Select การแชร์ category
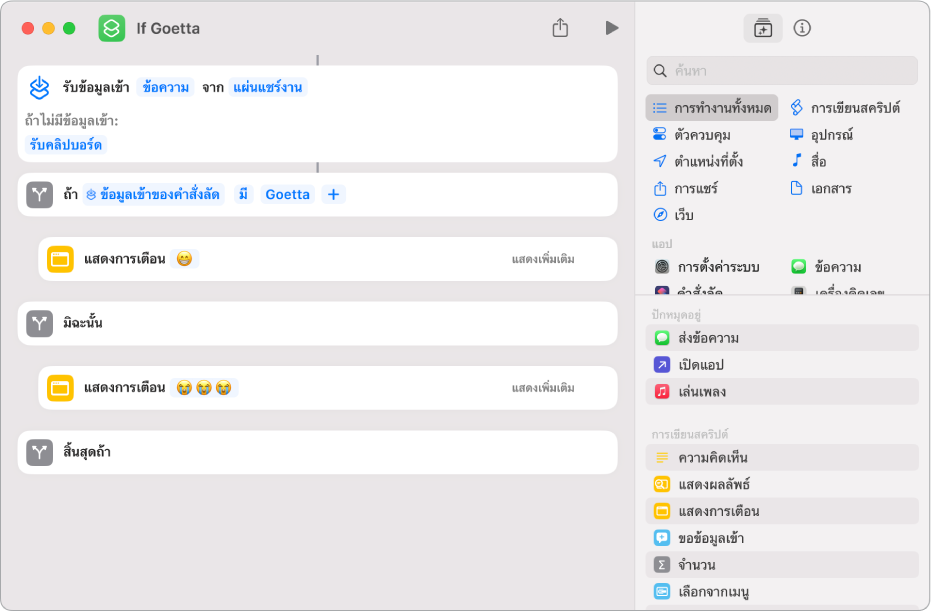 click(685, 189)
